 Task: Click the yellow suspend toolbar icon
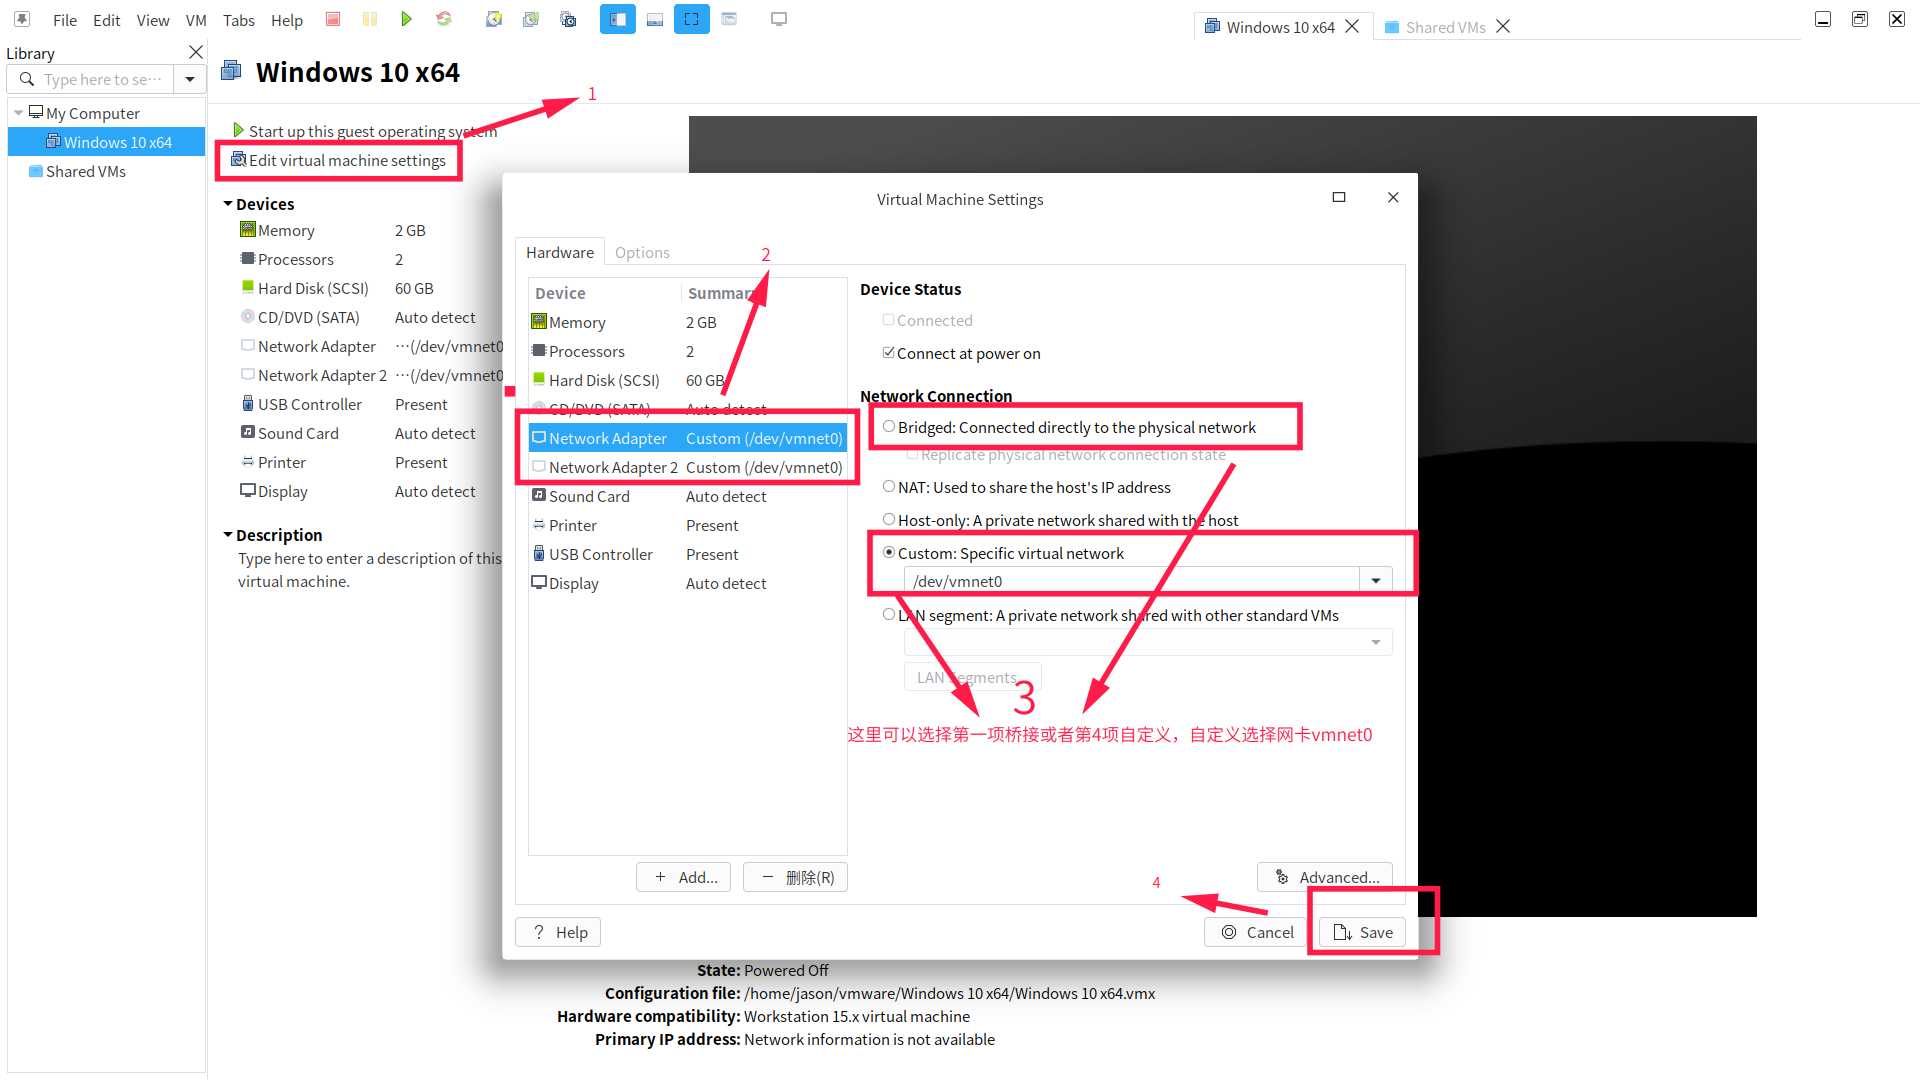coord(370,19)
